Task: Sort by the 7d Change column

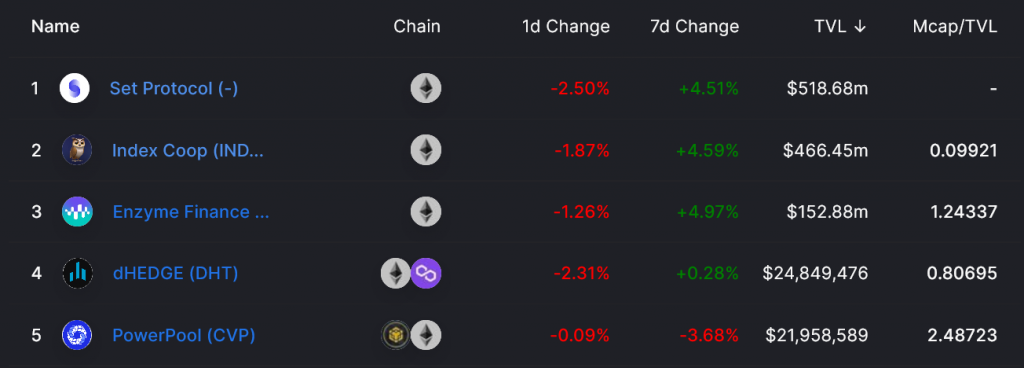Action: coord(695,27)
